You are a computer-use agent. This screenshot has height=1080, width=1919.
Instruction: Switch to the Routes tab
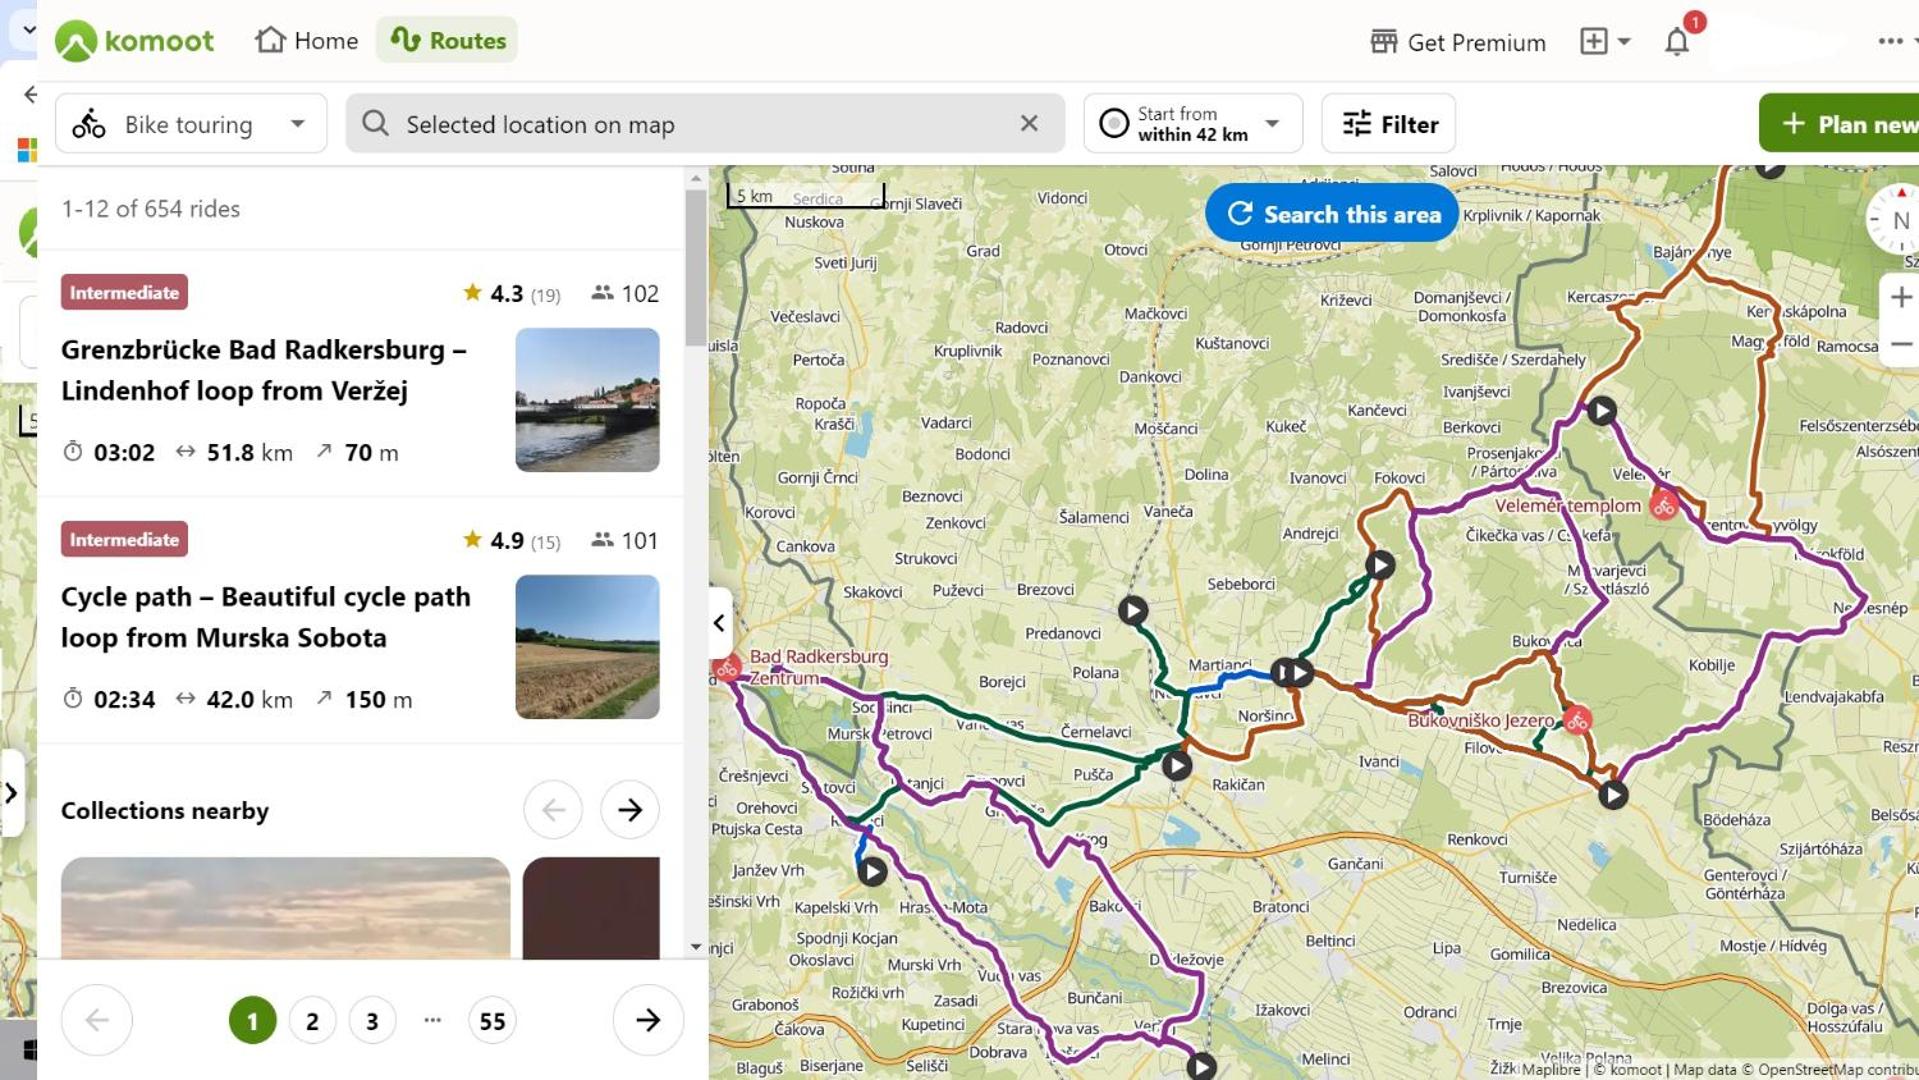coord(447,41)
